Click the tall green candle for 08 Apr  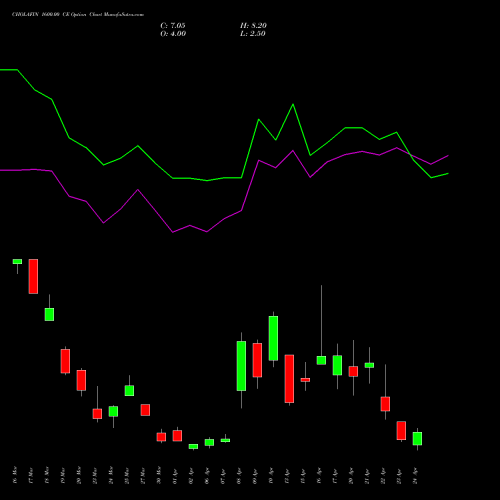coord(241,366)
